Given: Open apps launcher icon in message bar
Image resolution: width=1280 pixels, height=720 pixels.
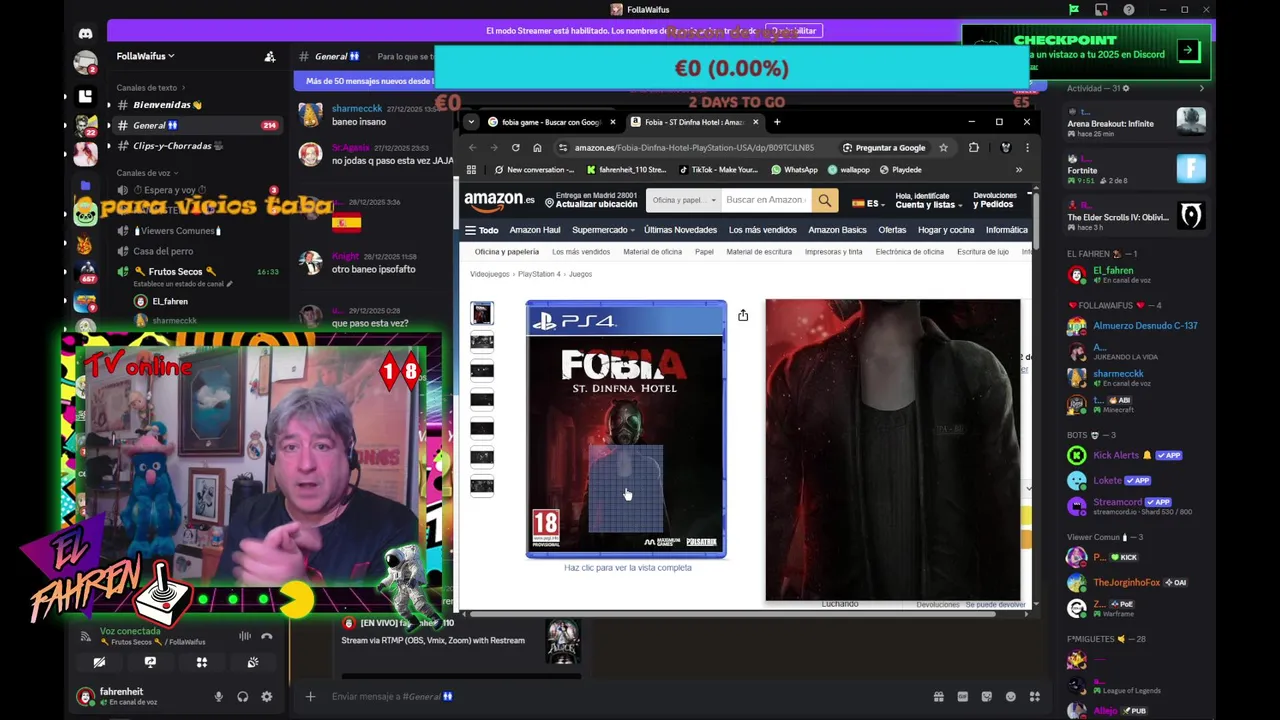Looking at the screenshot, I should [x=1035, y=697].
